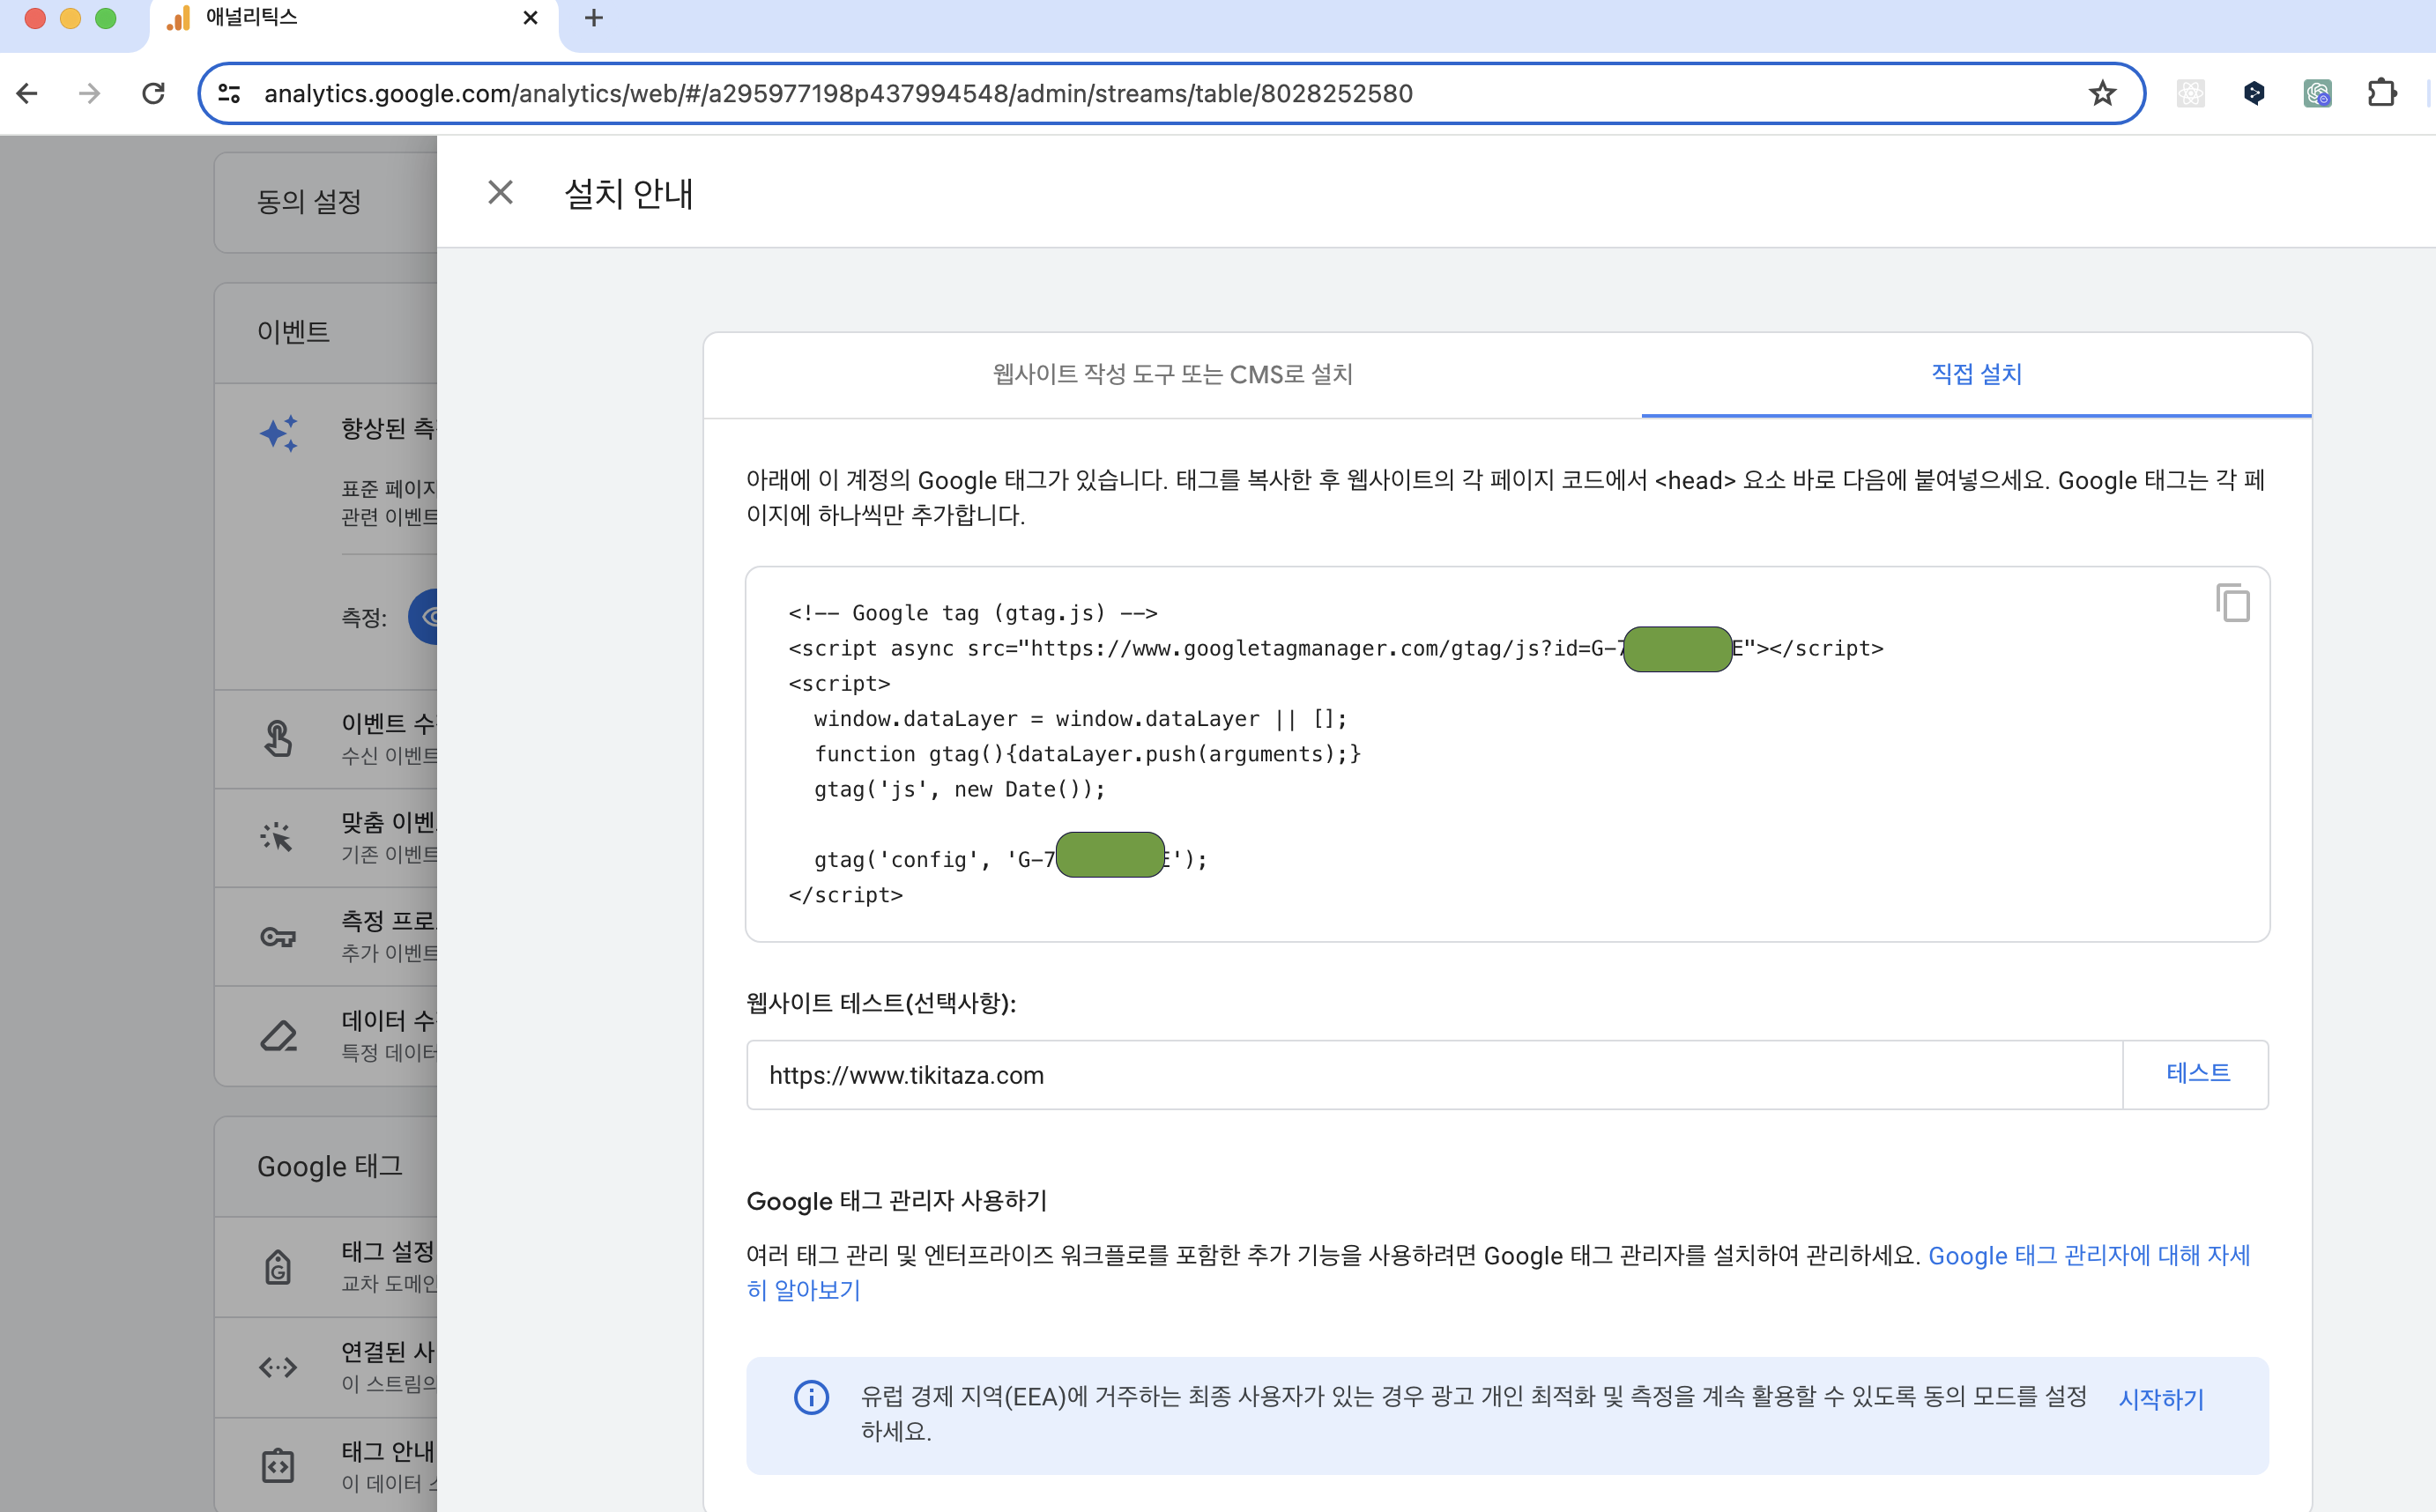The width and height of the screenshot is (2436, 1512).
Task: Click the enhanced measurement sparkle icon
Action: point(279,433)
